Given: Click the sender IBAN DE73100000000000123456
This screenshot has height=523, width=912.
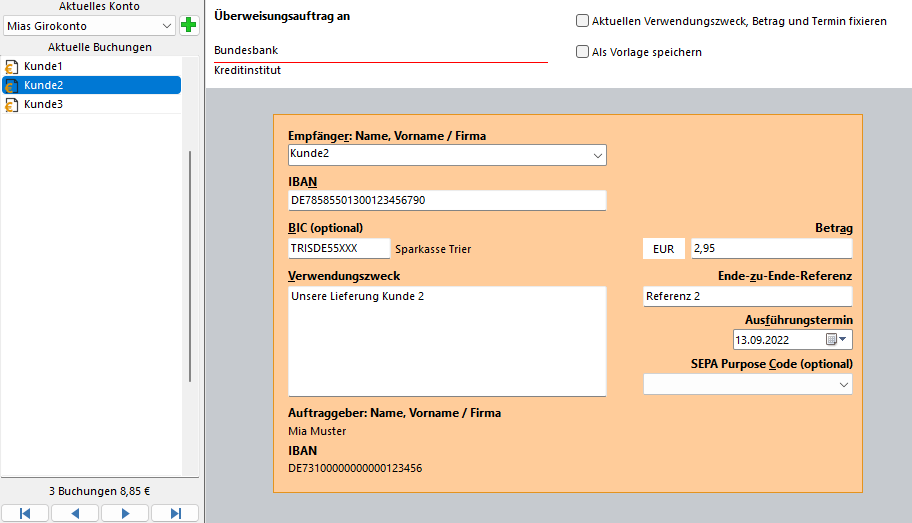Looking at the screenshot, I should tap(355, 468).
